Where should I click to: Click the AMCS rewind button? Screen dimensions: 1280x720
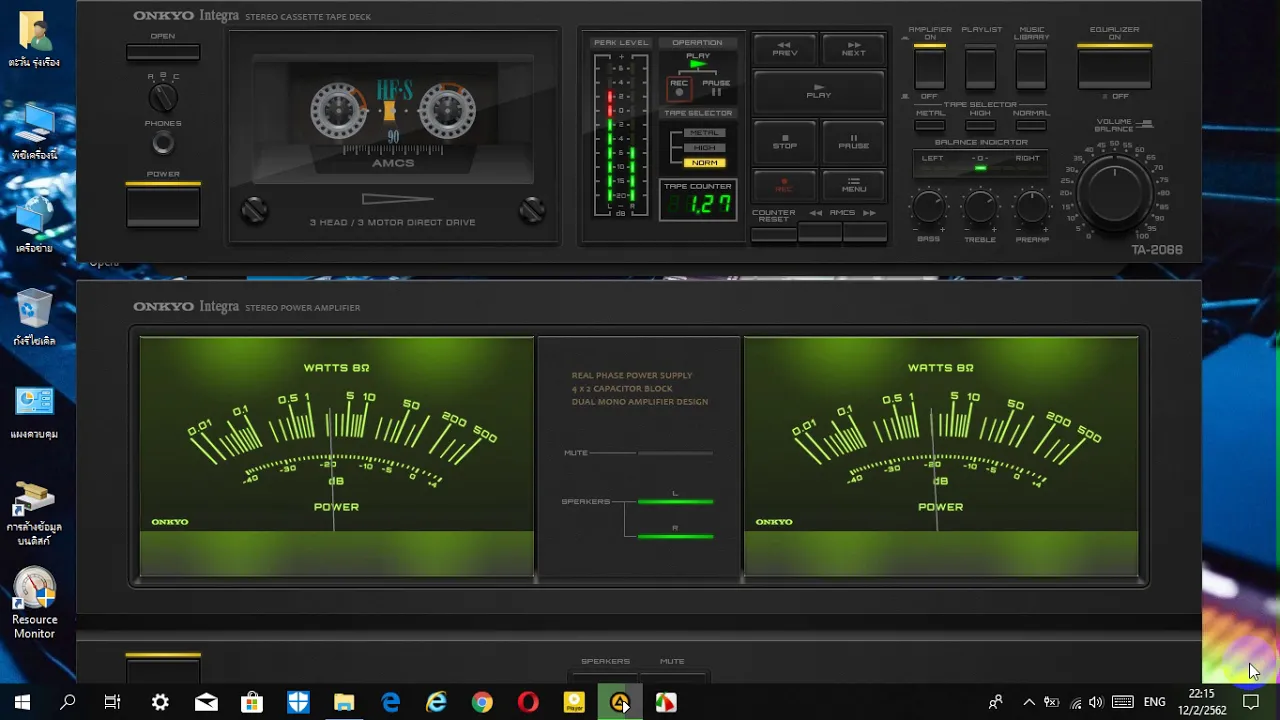pos(819,233)
